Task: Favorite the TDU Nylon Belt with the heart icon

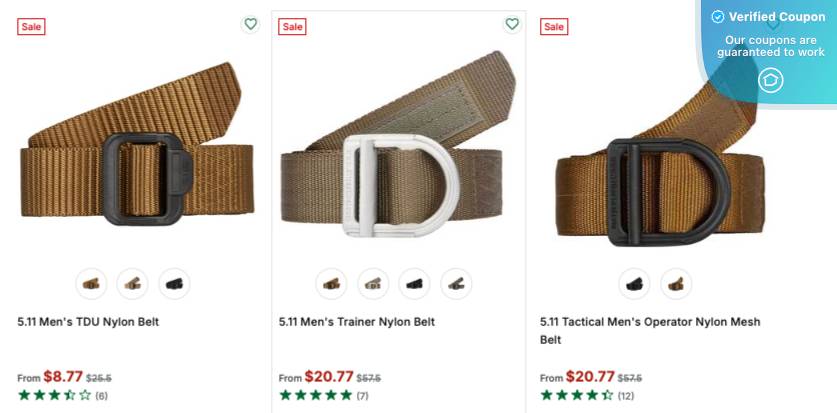Action: (x=250, y=24)
